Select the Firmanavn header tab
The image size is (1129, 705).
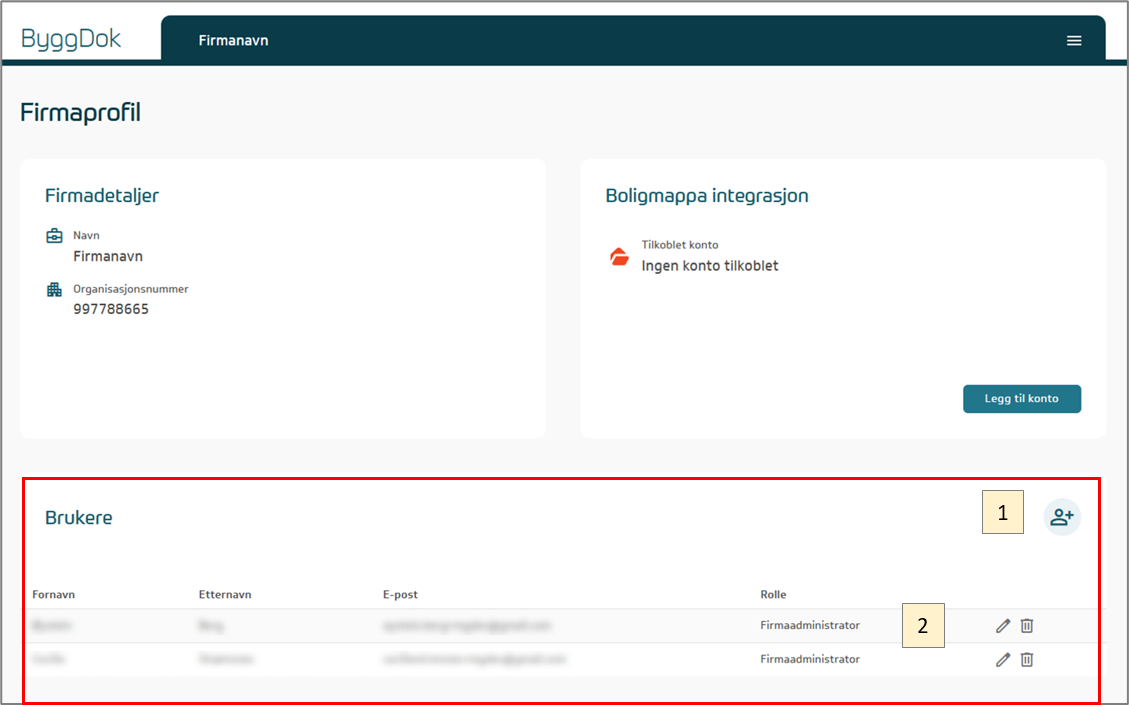pyautogui.click(x=233, y=41)
